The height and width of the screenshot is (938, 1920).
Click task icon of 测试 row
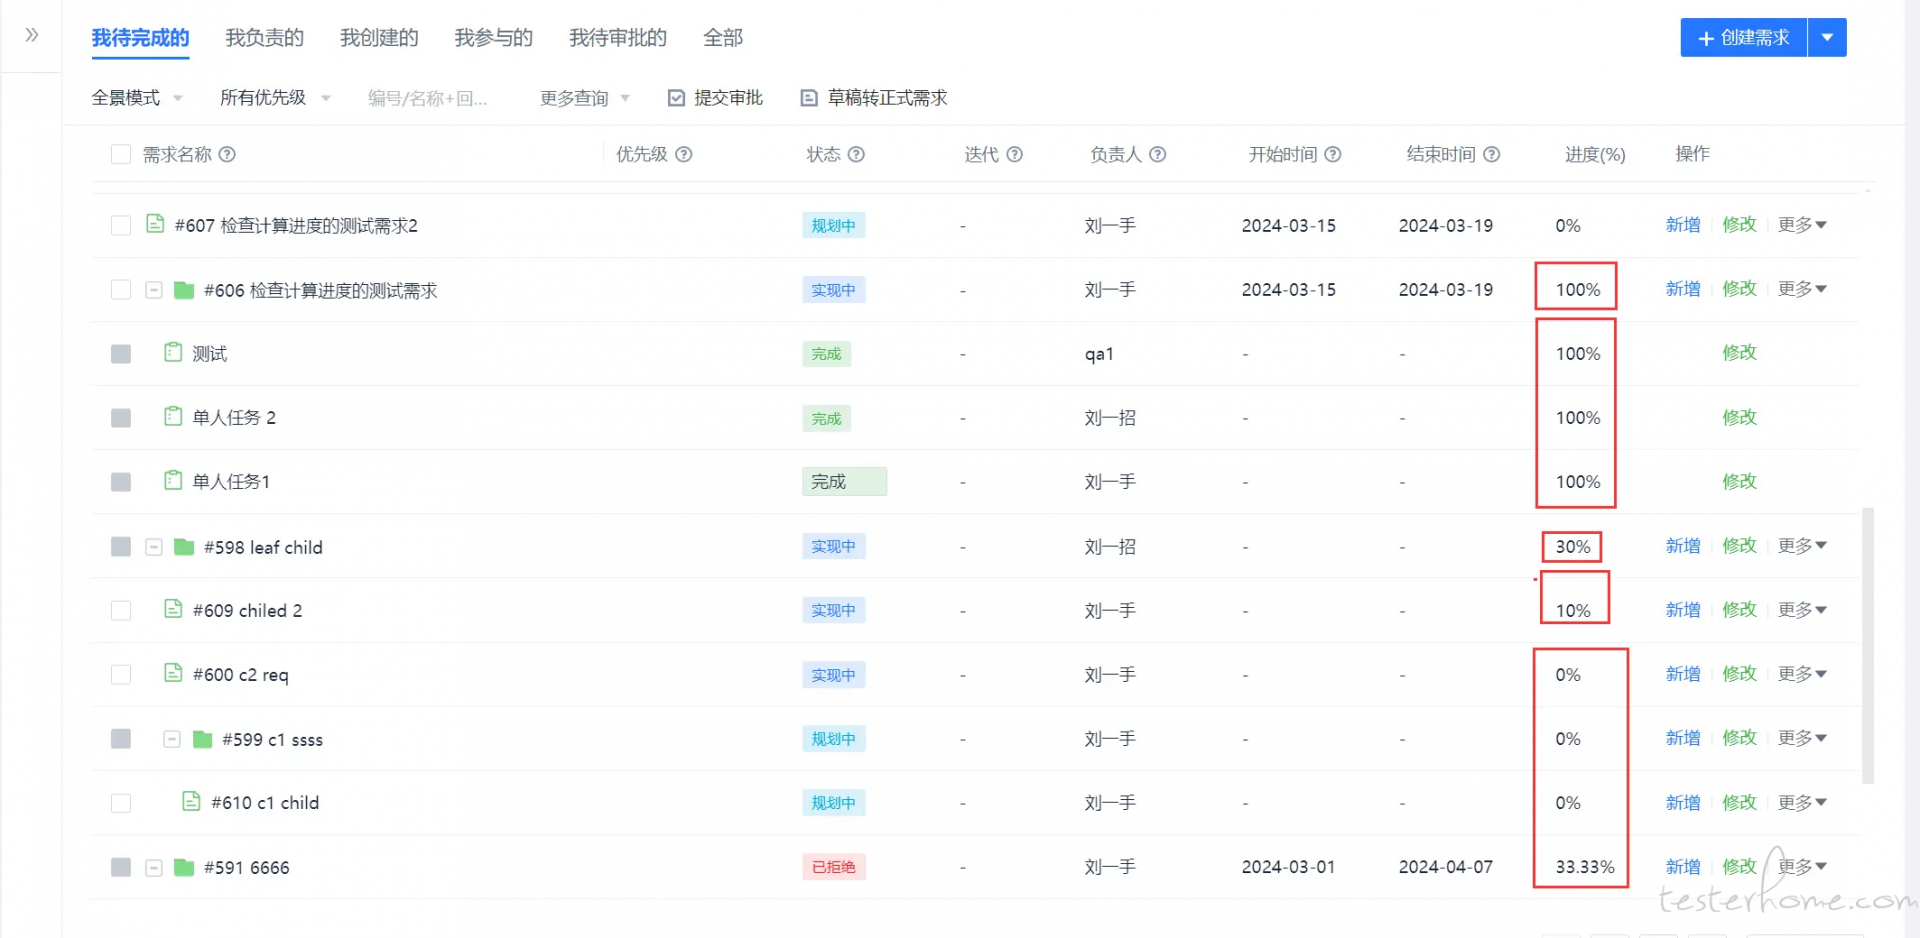tap(173, 352)
